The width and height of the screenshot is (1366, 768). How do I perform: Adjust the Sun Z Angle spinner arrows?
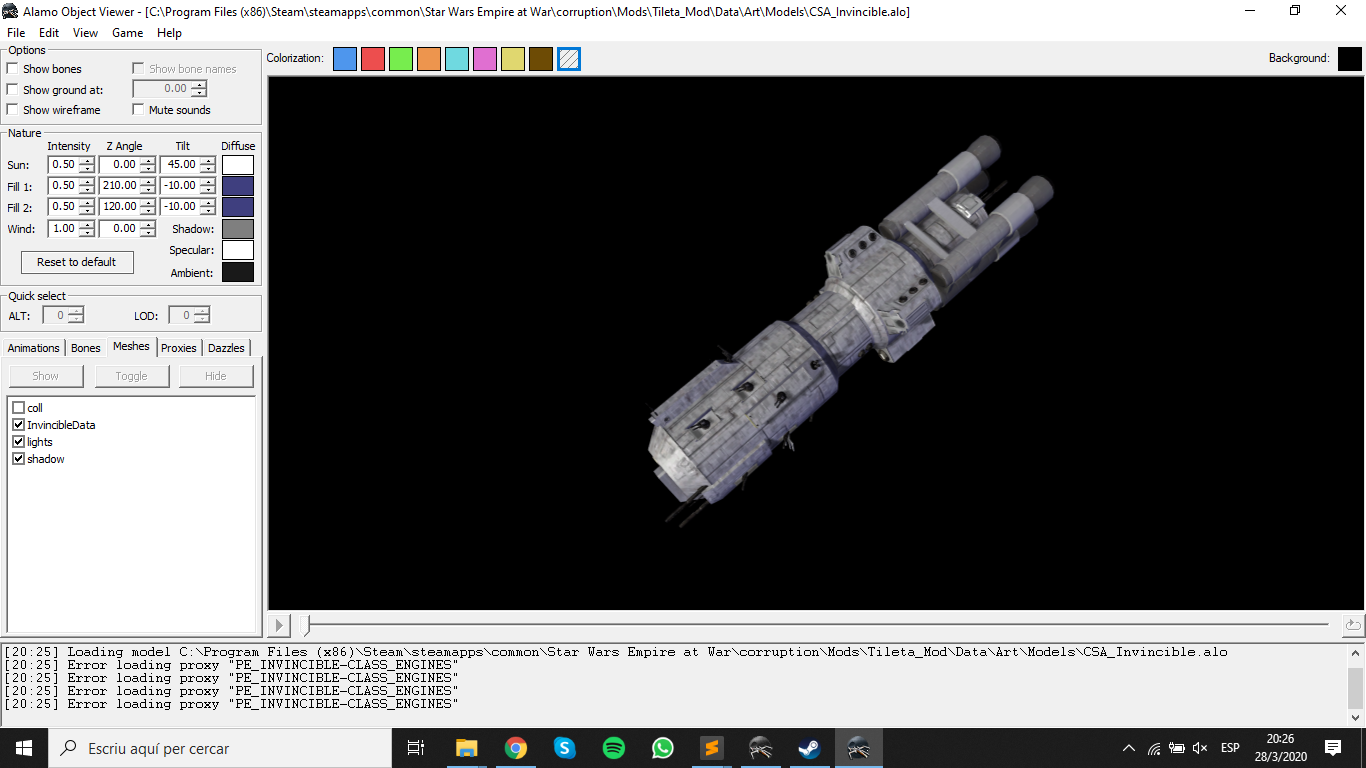point(148,165)
